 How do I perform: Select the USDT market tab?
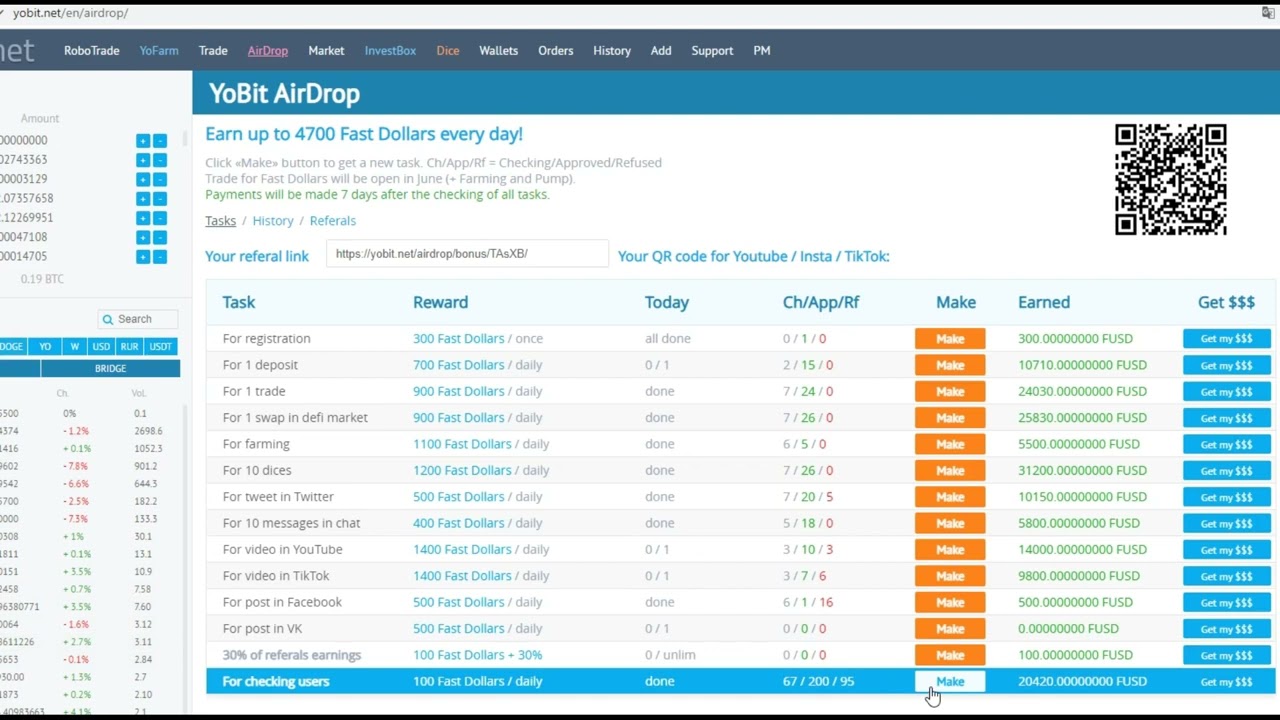click(x=160, y=346)
